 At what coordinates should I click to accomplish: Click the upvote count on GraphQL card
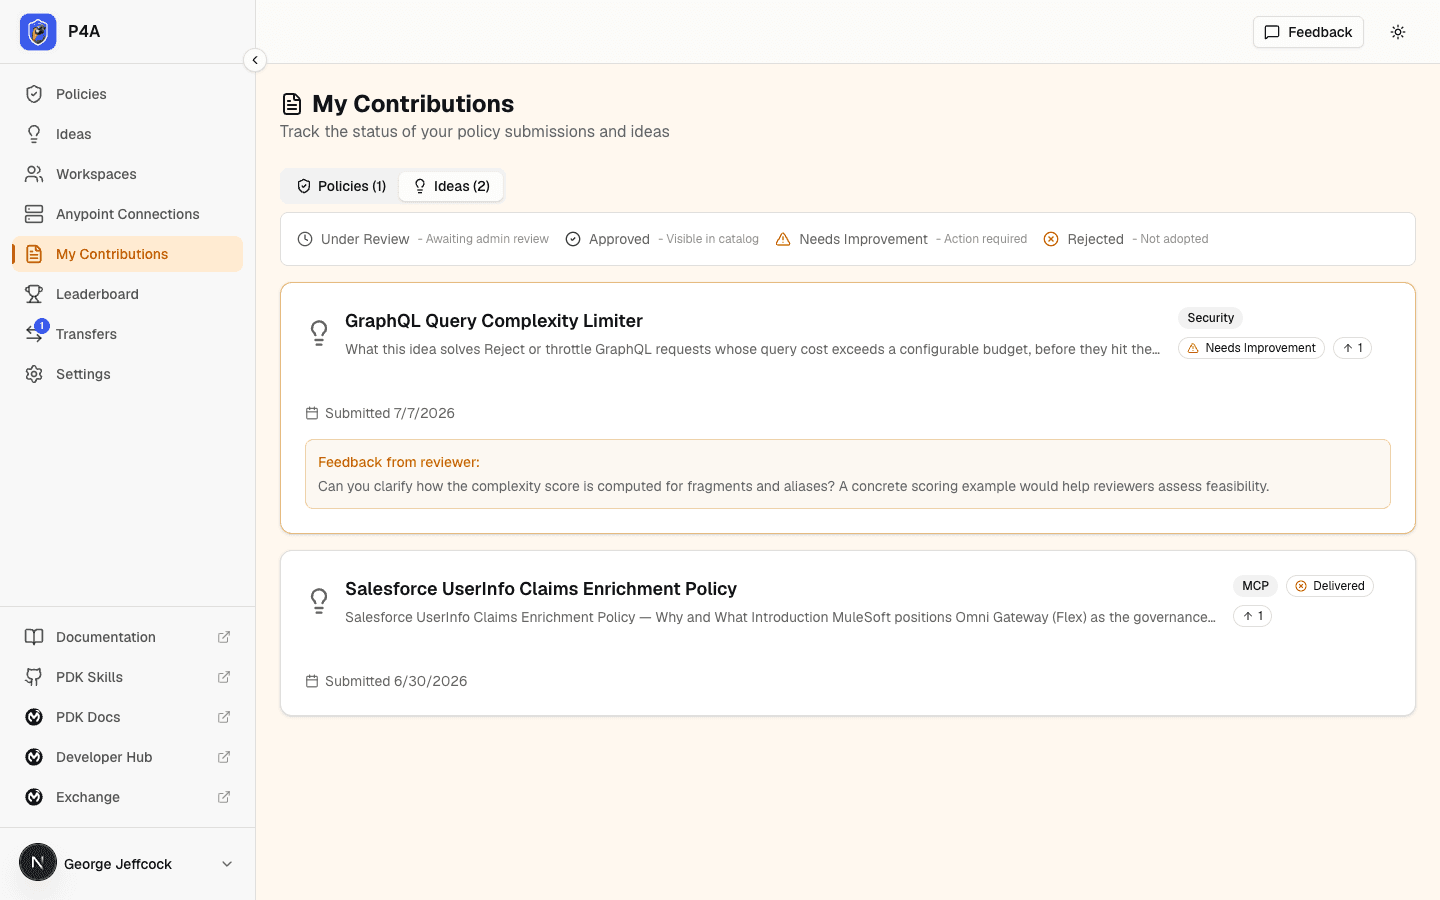1352,348
